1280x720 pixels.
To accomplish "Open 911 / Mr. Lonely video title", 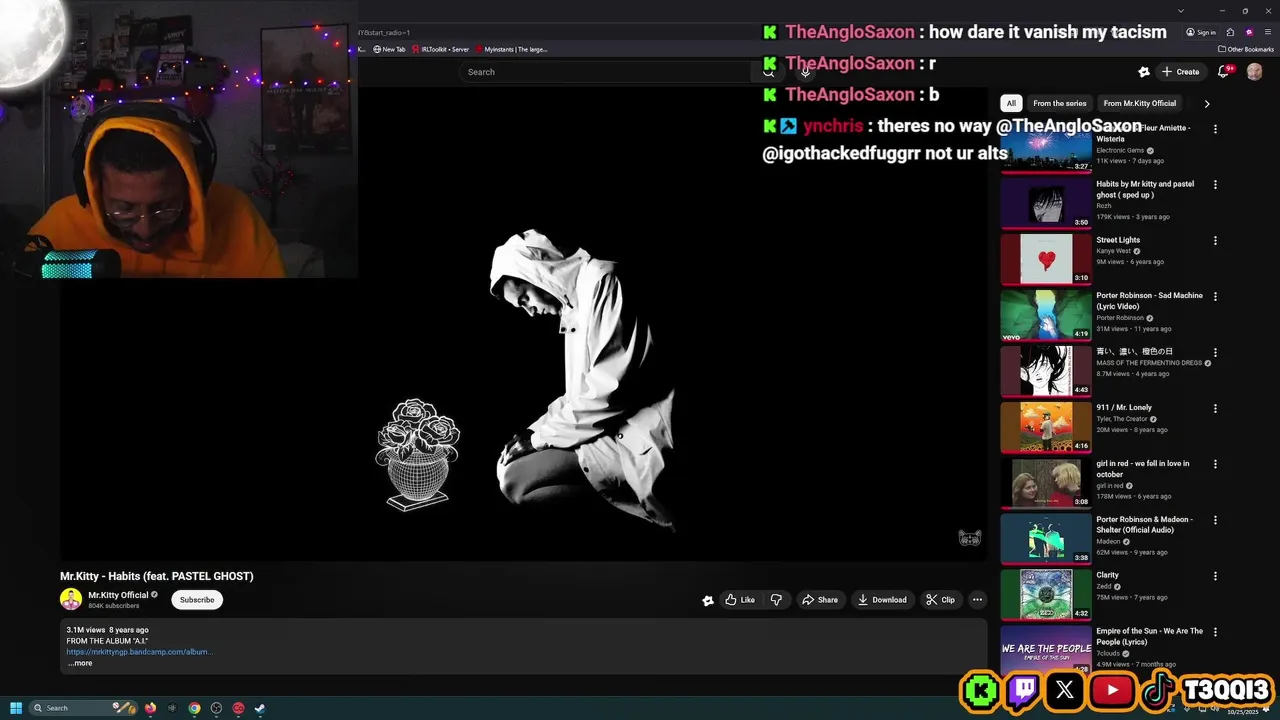I will 1124,407.
